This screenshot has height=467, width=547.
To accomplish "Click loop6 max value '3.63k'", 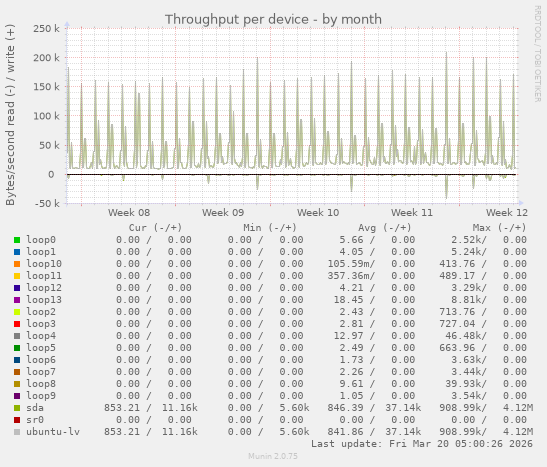I will 466,360.
